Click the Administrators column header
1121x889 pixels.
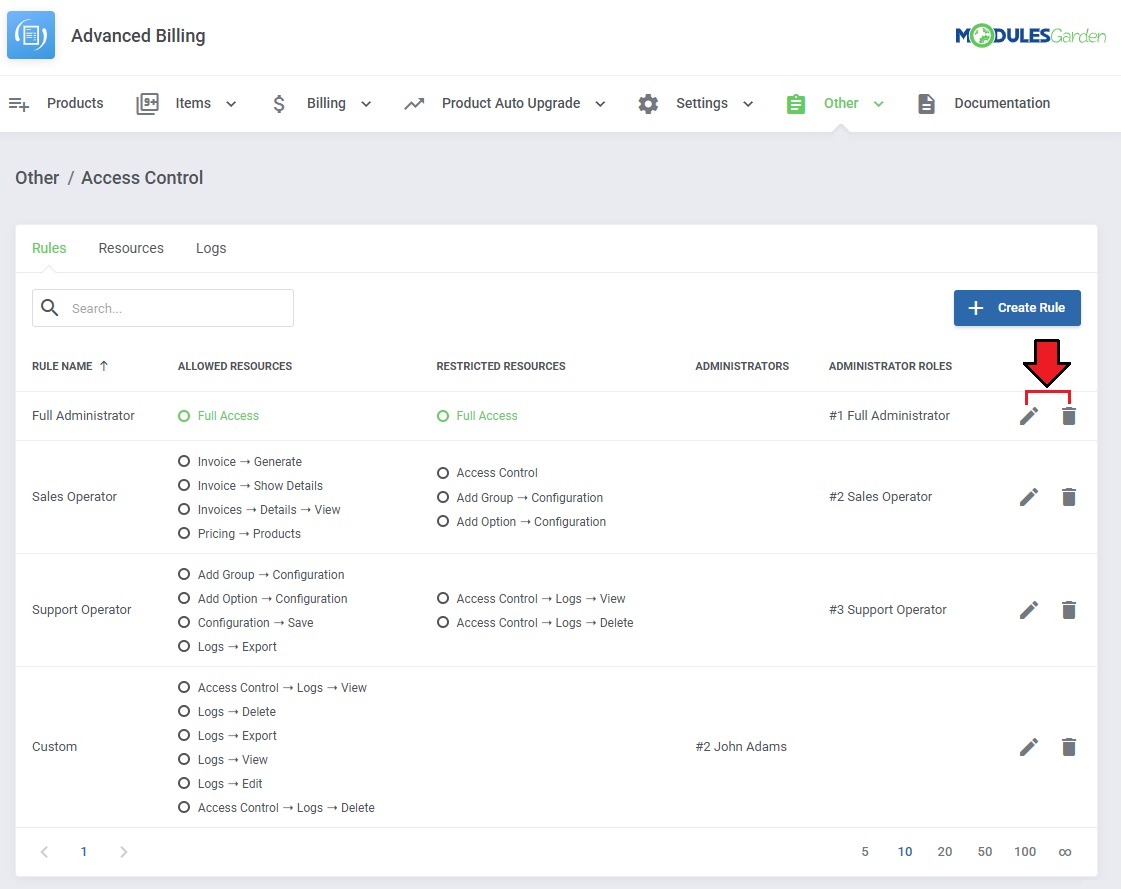click(742, 366)
